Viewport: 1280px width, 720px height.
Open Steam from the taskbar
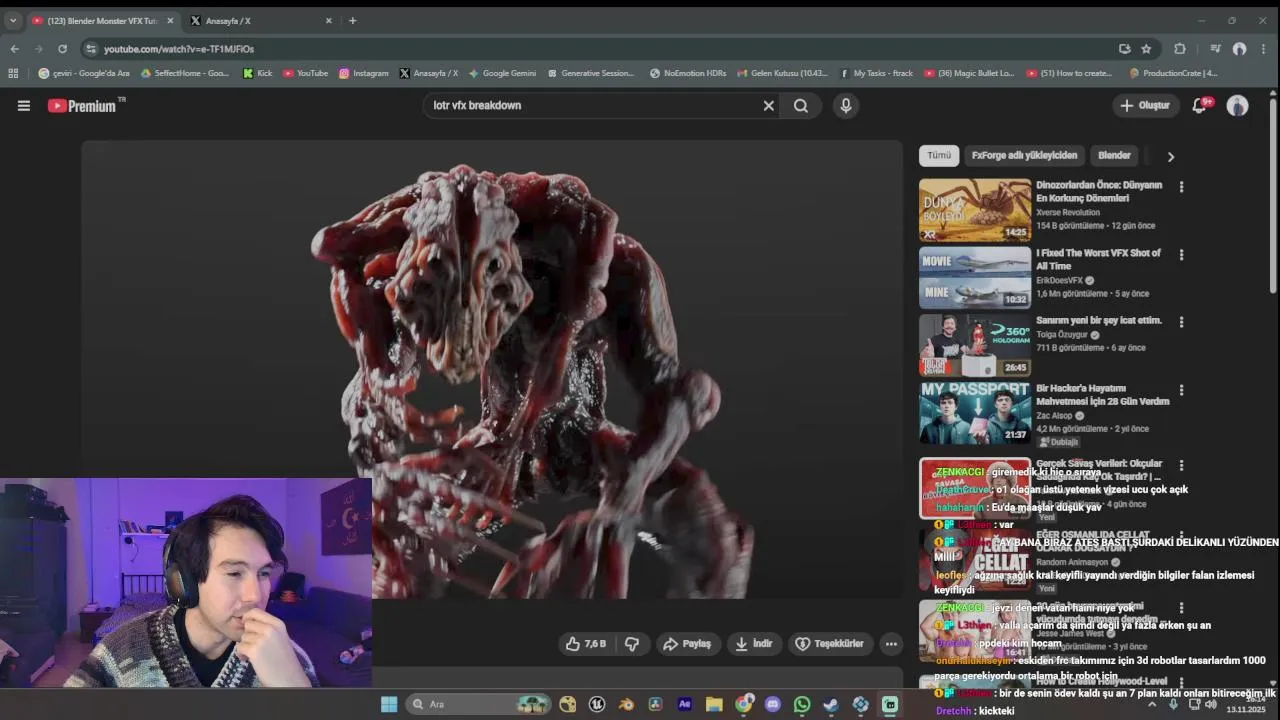[x=831, y=704]
